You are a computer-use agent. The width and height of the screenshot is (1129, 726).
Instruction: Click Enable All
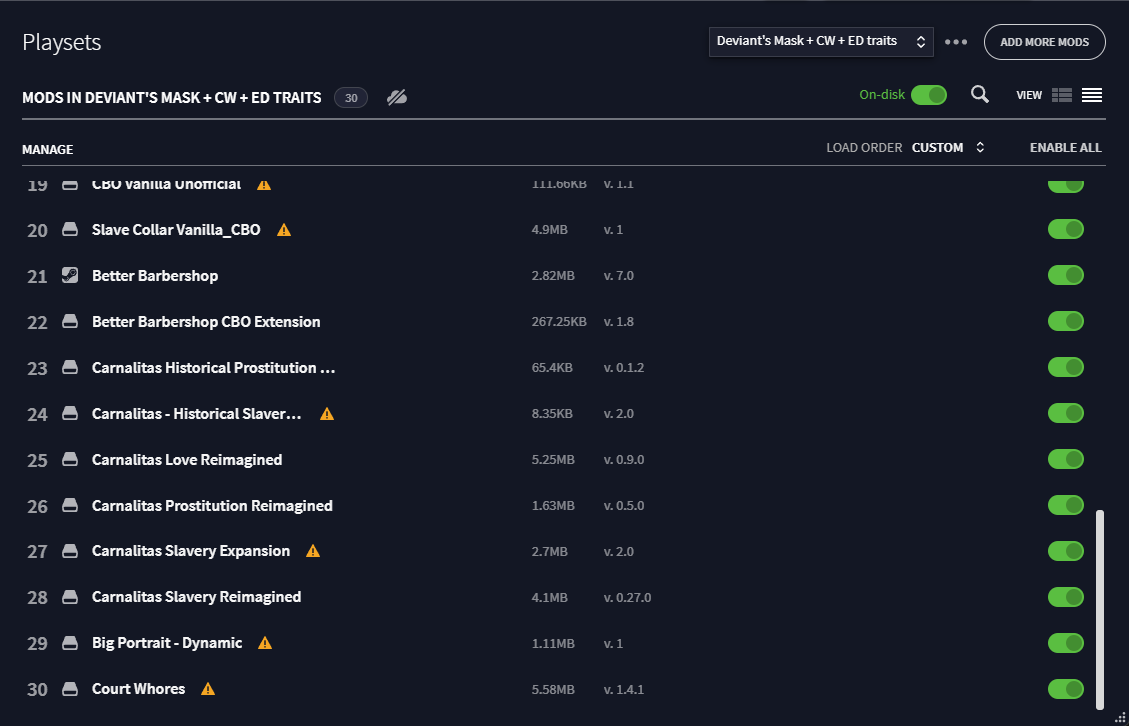coord(1066,148)
